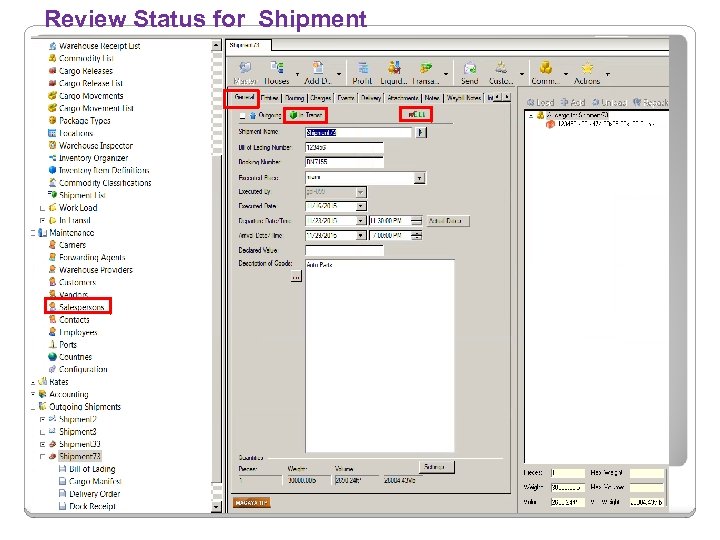720x540 pixels.
Task: Open the Transactions toolbar icon
Action: coord(426,72)
